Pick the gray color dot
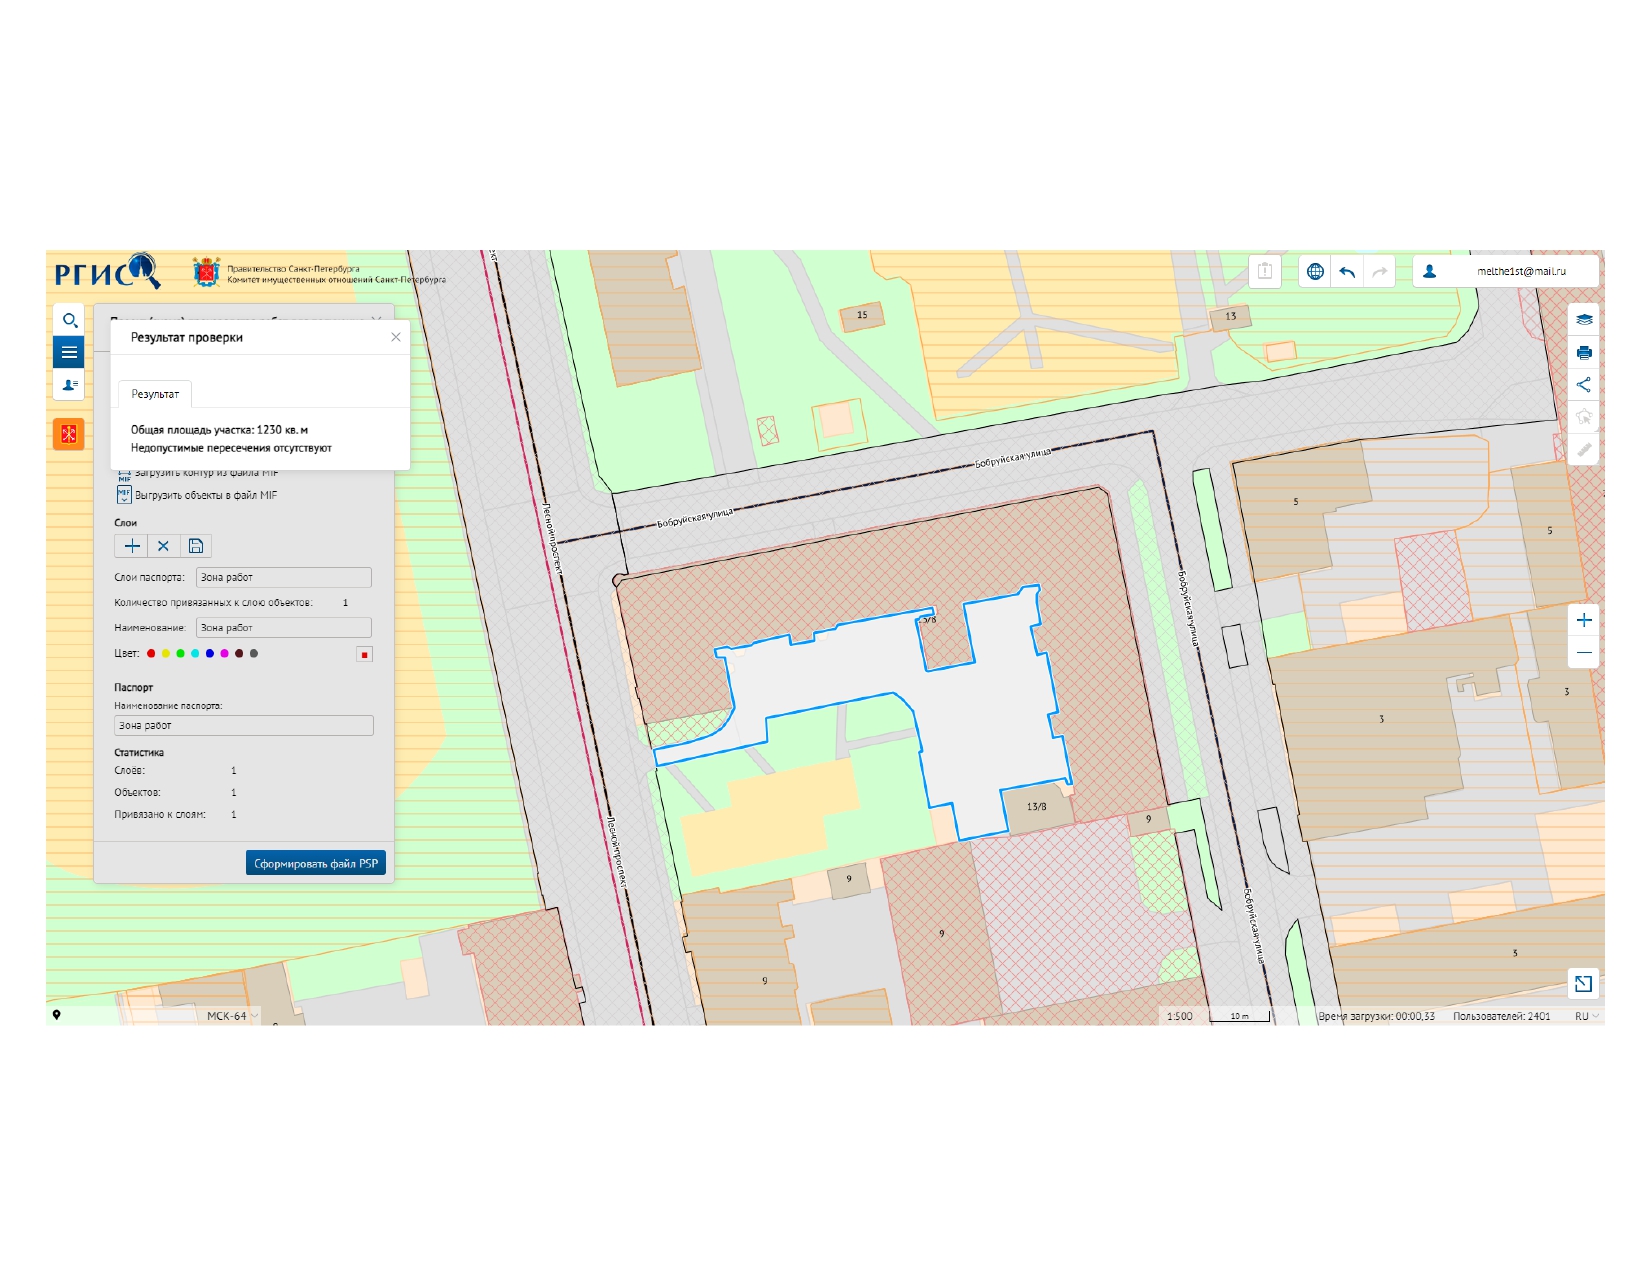Viewport: 1650px width, 1275px height. [x=254, y=654]
